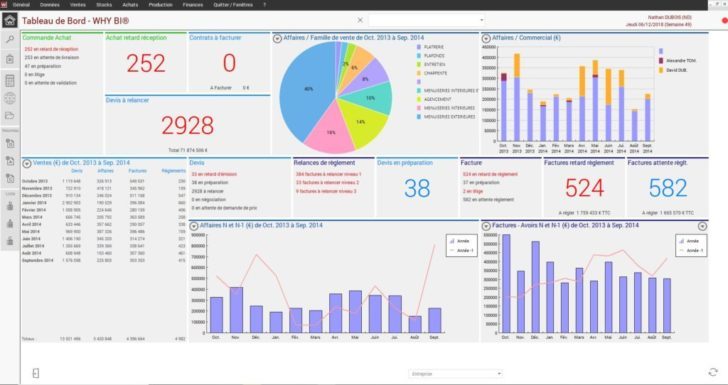Click the Règlements column header in Ventes table

pyautogui.click(x=173, y=171)
